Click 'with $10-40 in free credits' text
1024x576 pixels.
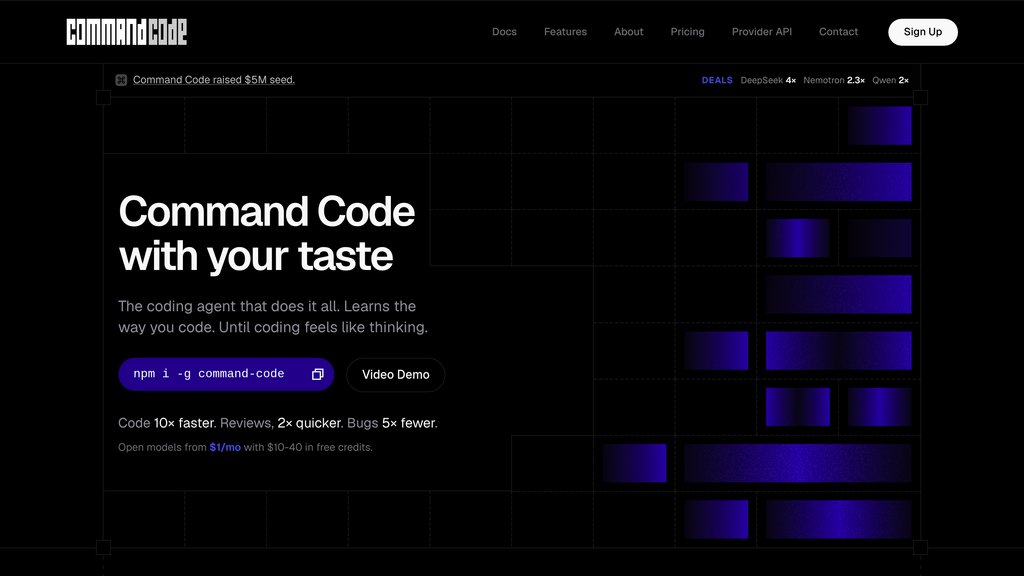(x=308, y=447)
